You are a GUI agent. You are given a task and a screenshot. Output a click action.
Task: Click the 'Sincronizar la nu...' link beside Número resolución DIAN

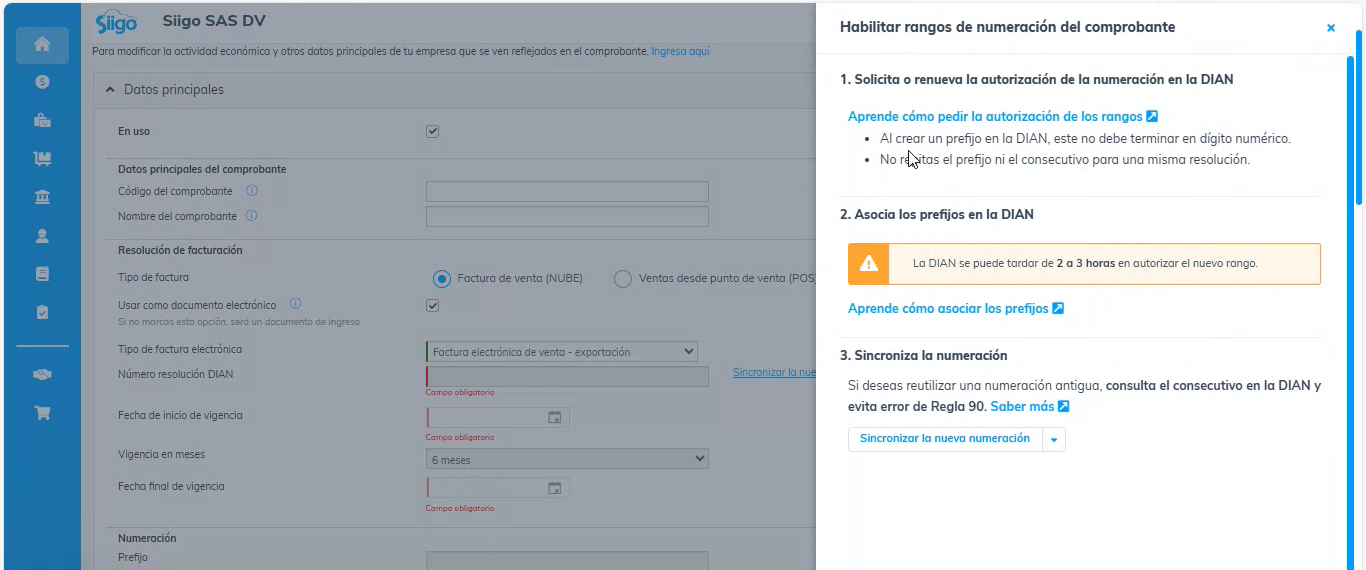click(774, 373)
